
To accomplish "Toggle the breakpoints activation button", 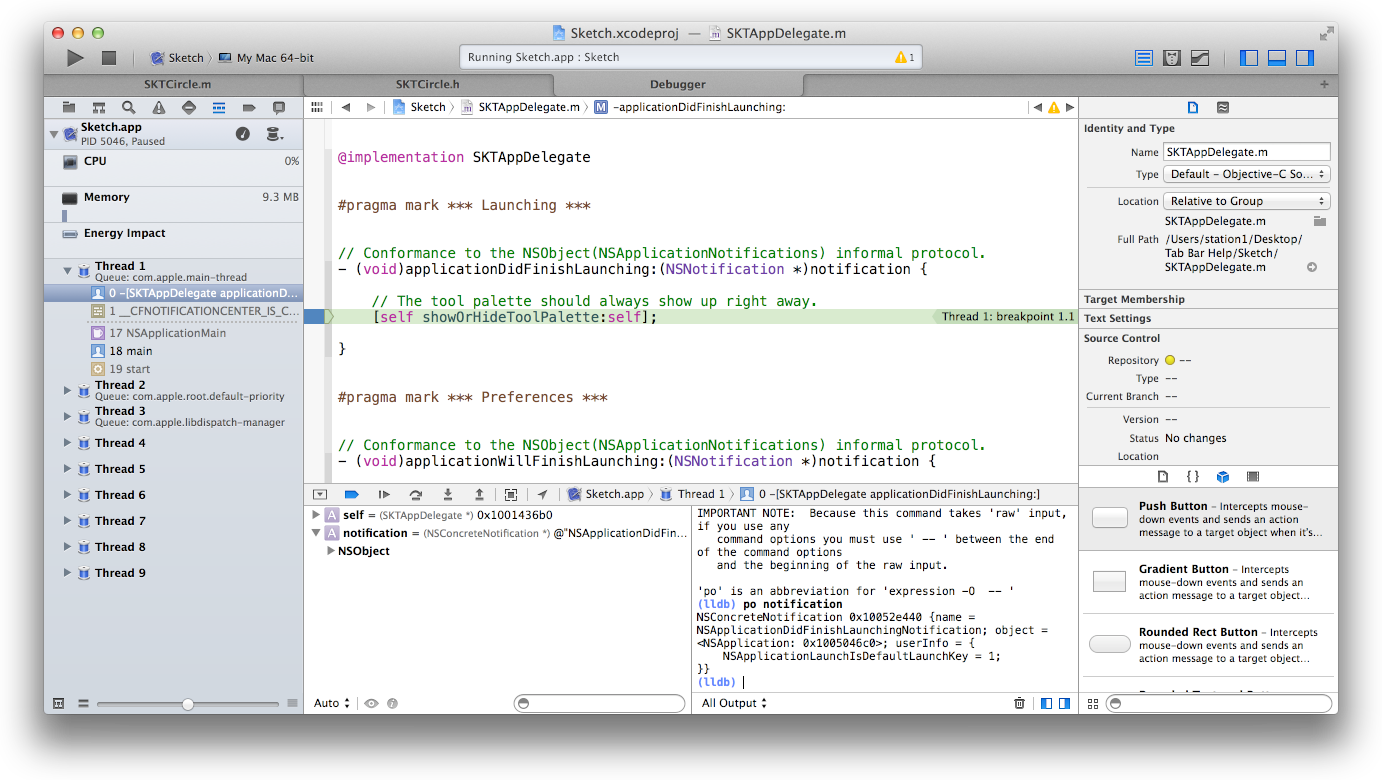I will (351, 494).
